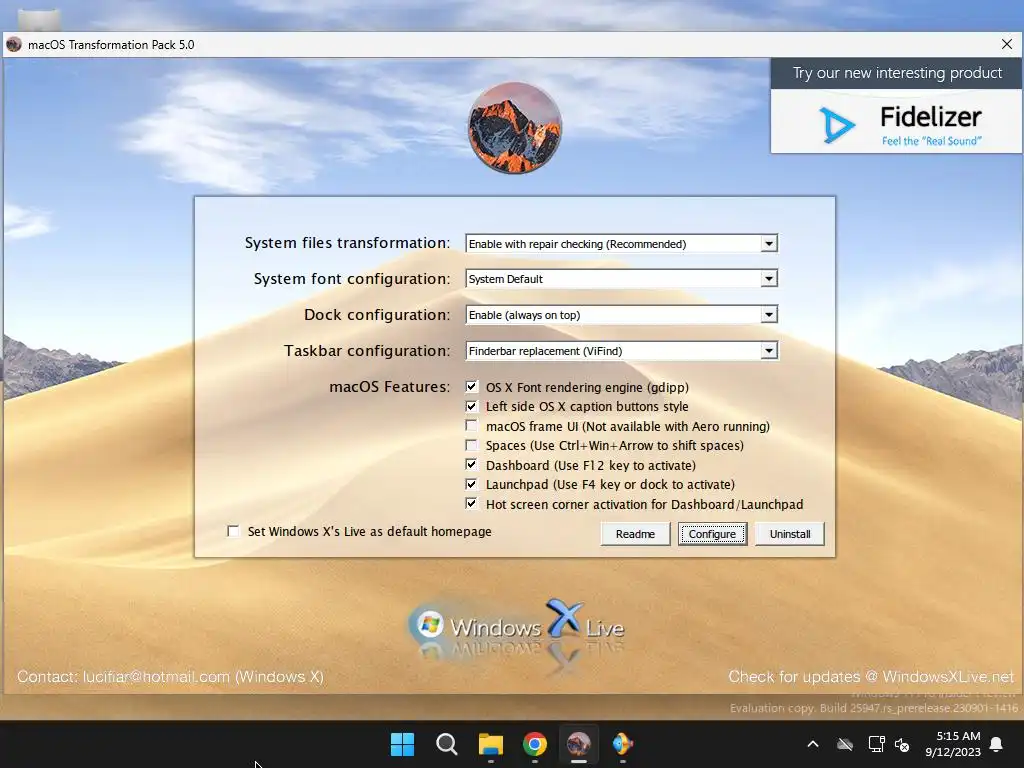Toggle OS X Font rendering engine checkbox
Viewport: 1024px width, 768px height.
[x=472, y=387]
